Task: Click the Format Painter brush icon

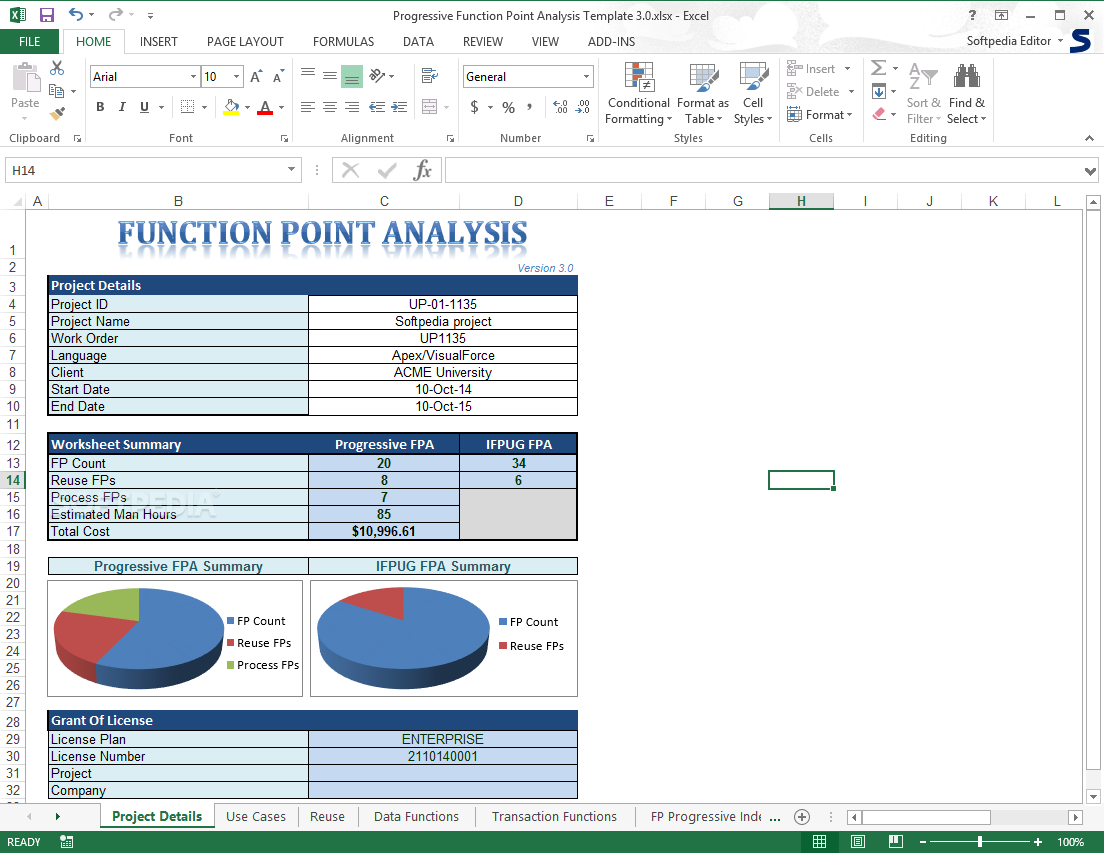Action: (57, 113)
